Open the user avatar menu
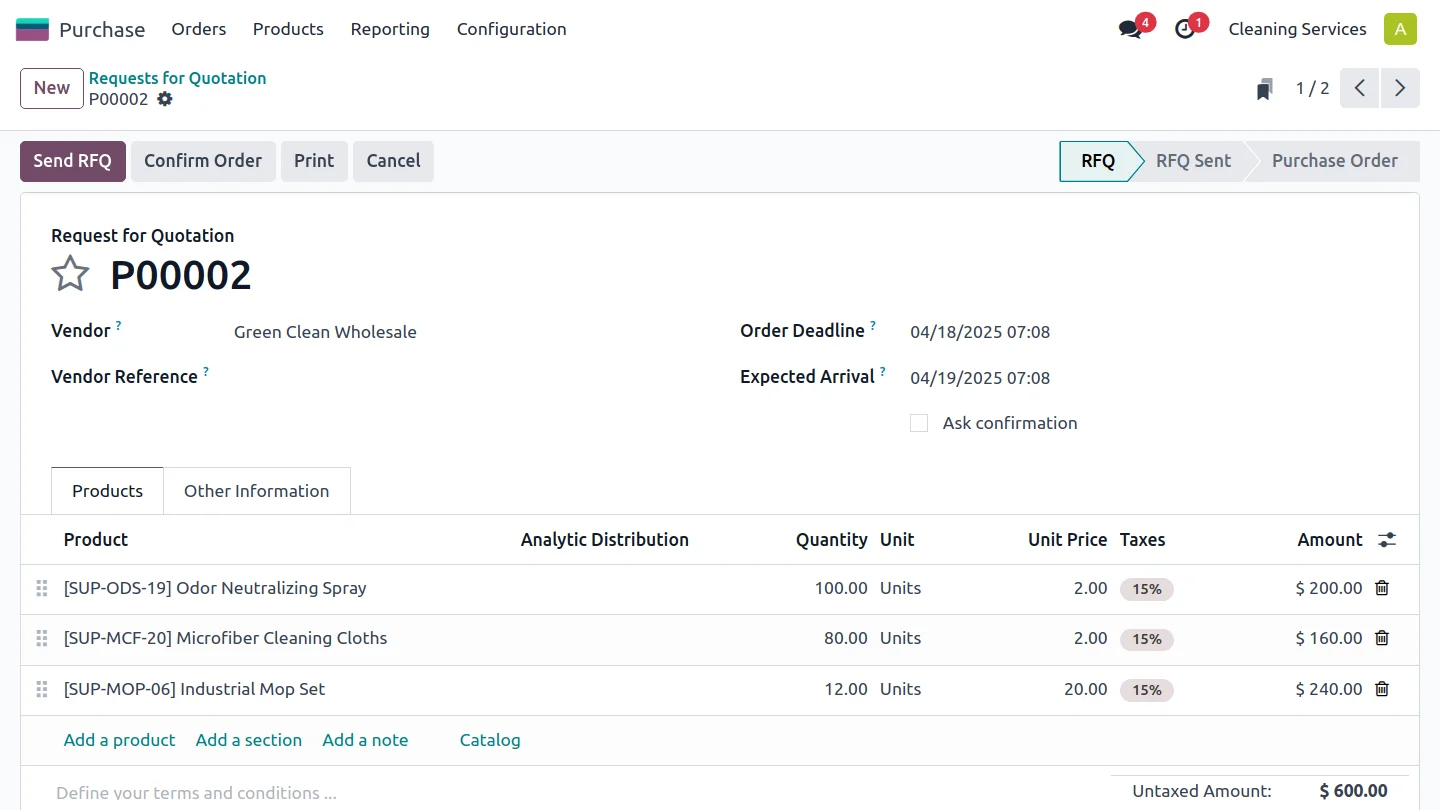 1400,29
